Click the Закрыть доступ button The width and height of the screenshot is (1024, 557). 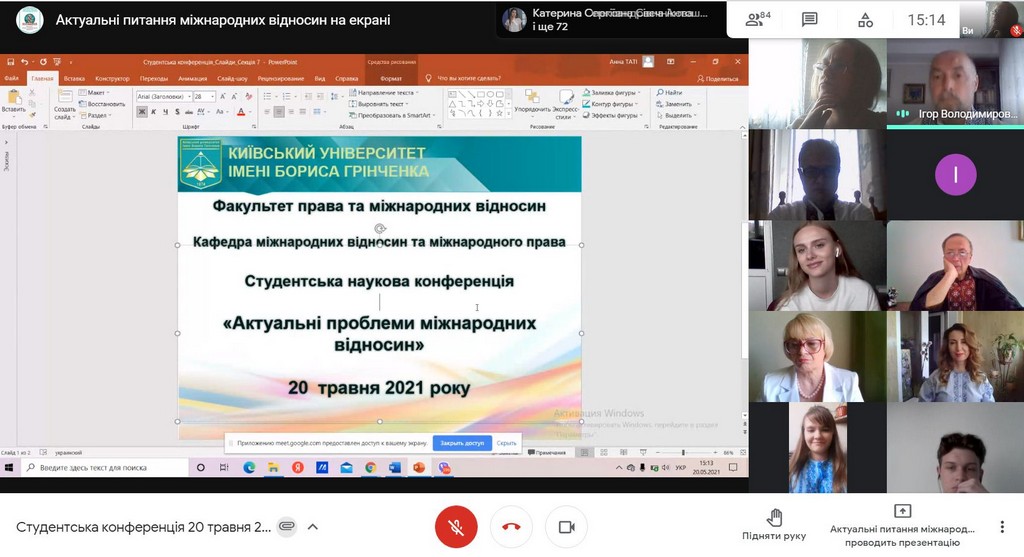tap(462, 442)
